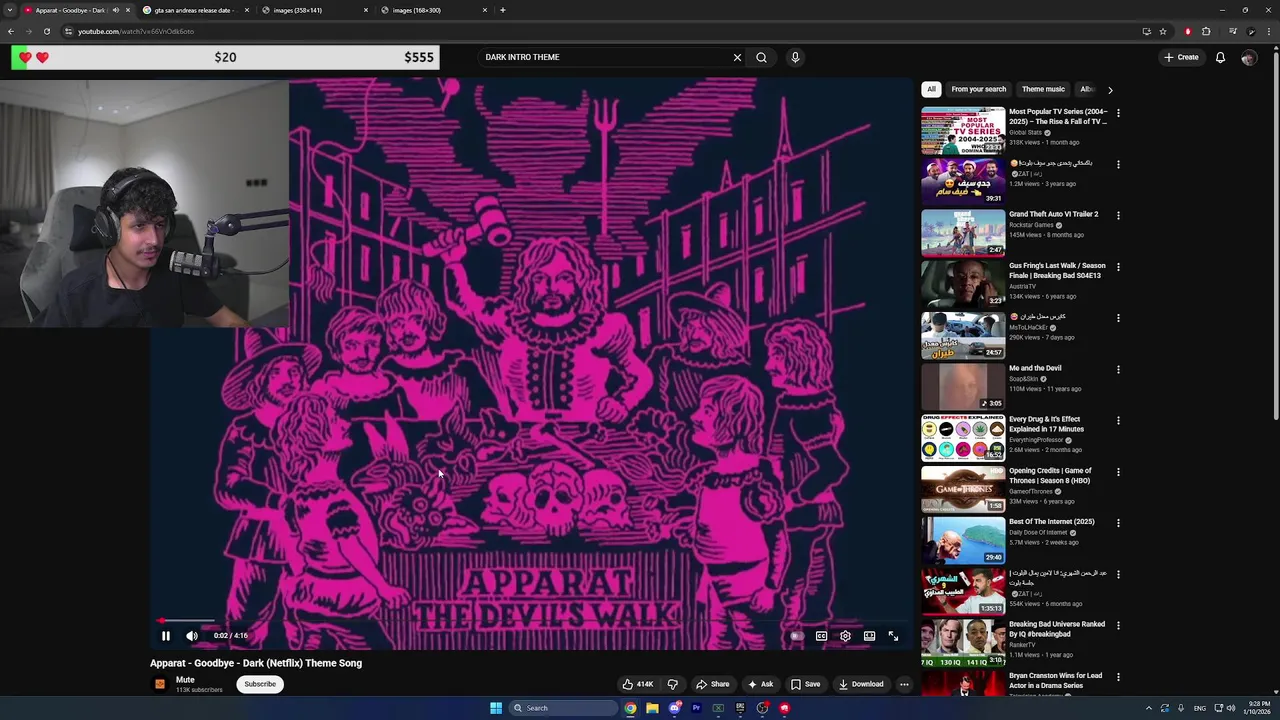Open YouTube notifications bell
Viewport: 1280px width, 720px height.
(1220, 57)
